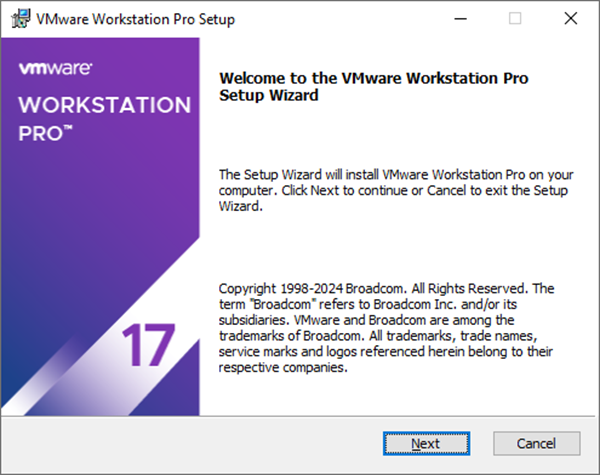Close the setup wizard with the X
Screen dimensions: 600x475
[x=569, y=18]
